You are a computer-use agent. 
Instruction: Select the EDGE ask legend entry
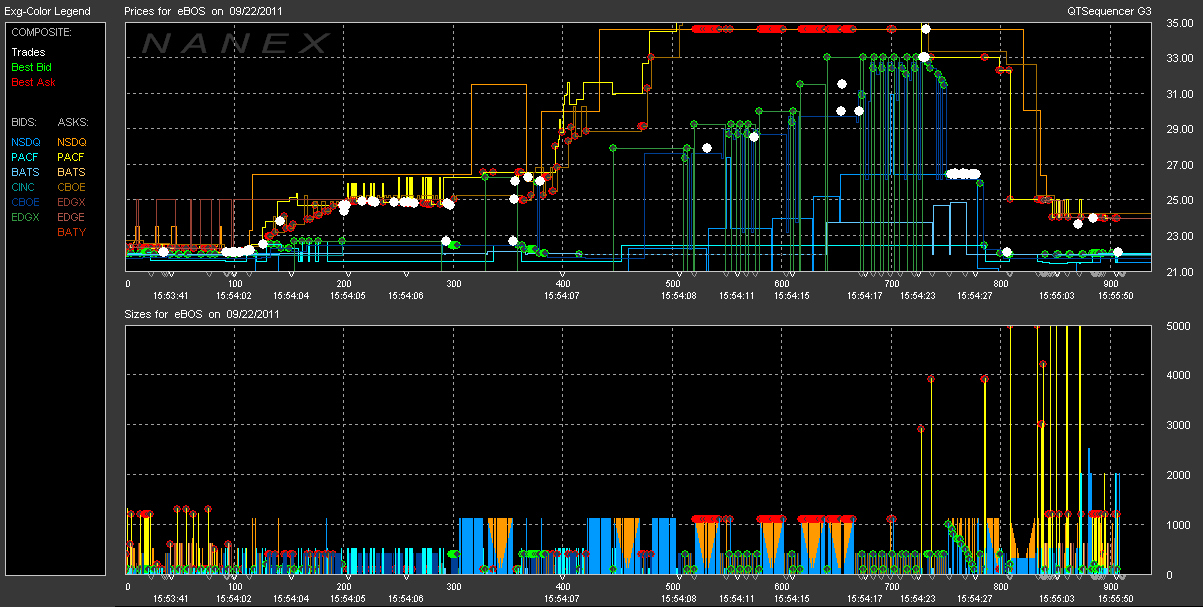(72, 217)
